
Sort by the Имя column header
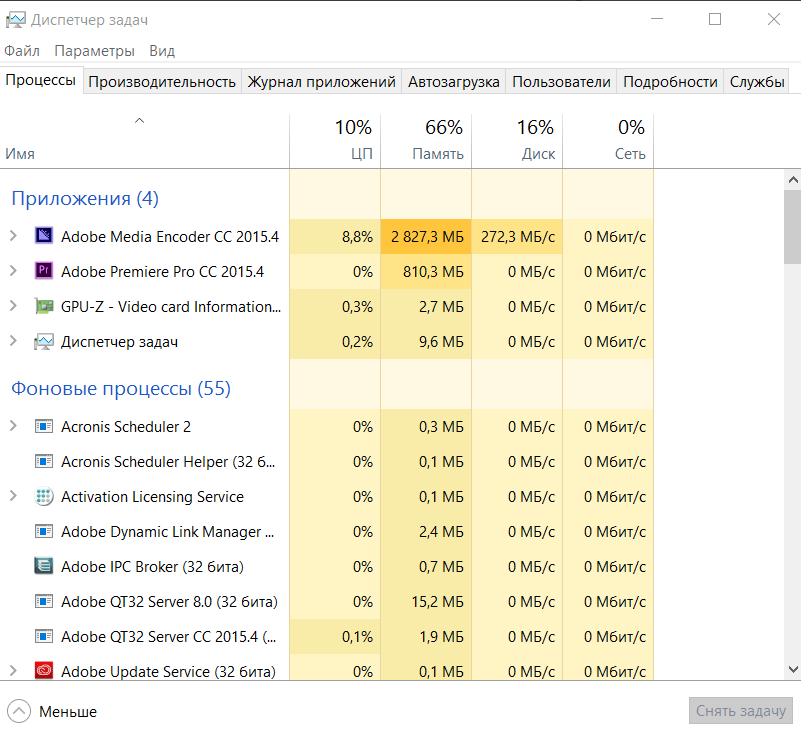[x=145, y=141]
